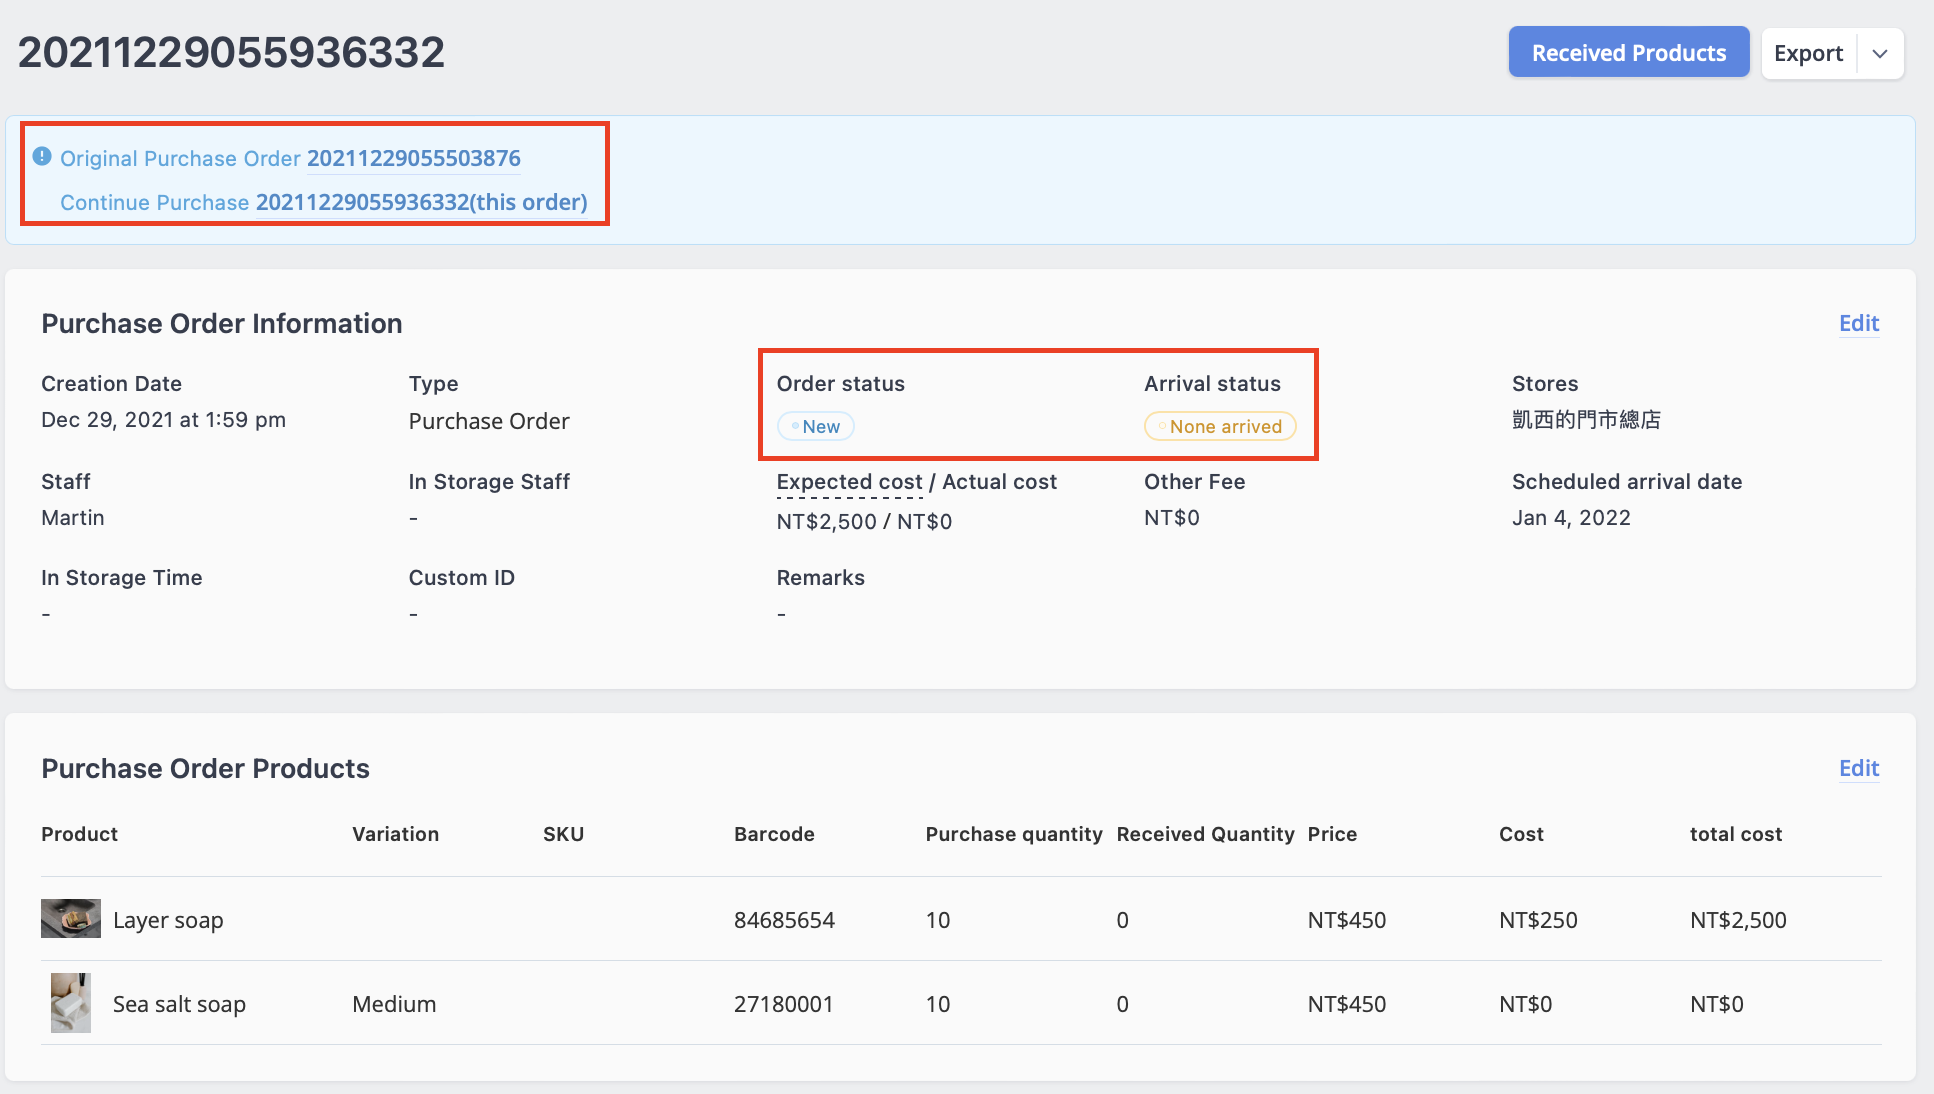Edit Purchase Order Information section
Screen dimensions: 1934x1094
(x=1859, y=323)
